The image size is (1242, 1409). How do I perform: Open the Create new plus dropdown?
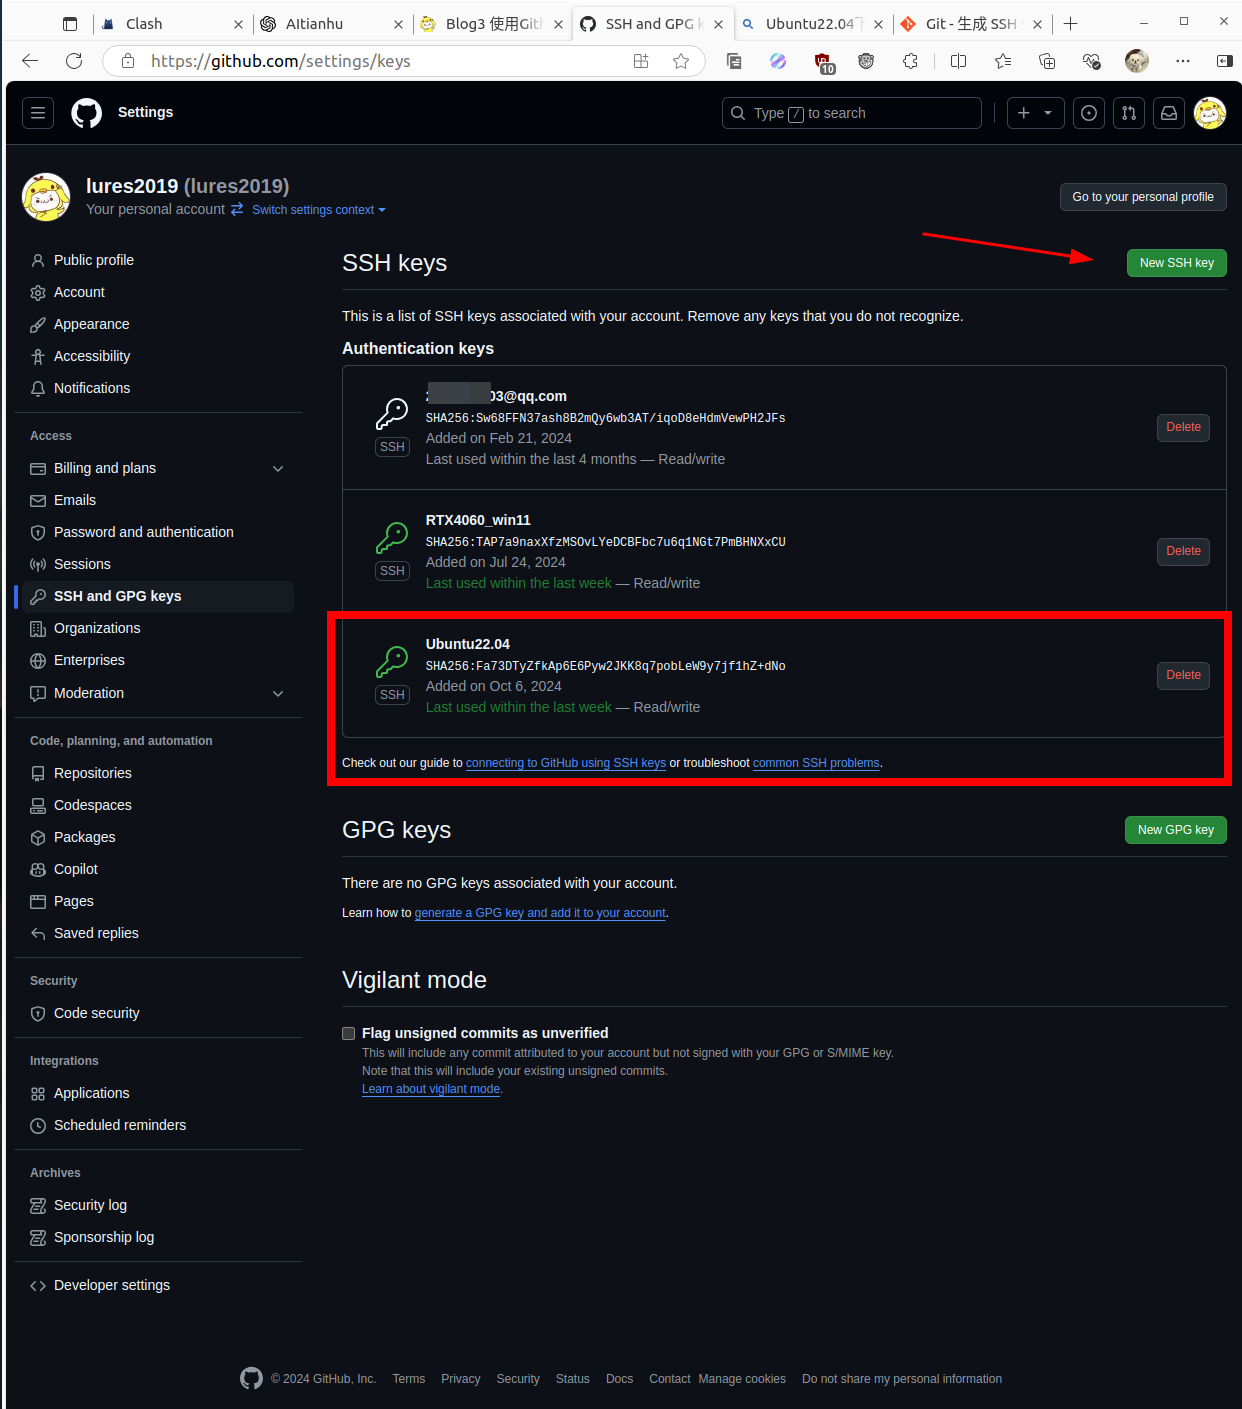click(x=1035, y=113)
